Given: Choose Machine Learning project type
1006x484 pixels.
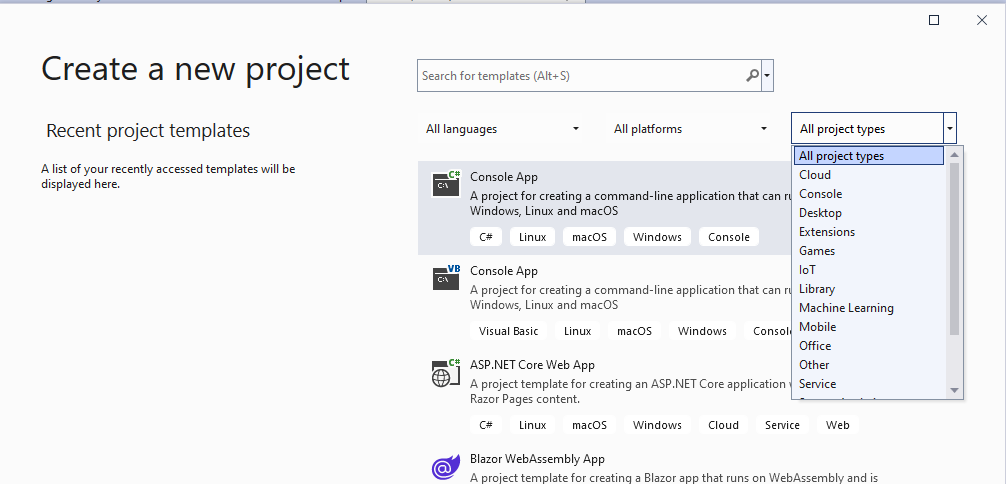Looking at the screenshot, I should coord(869,307).
